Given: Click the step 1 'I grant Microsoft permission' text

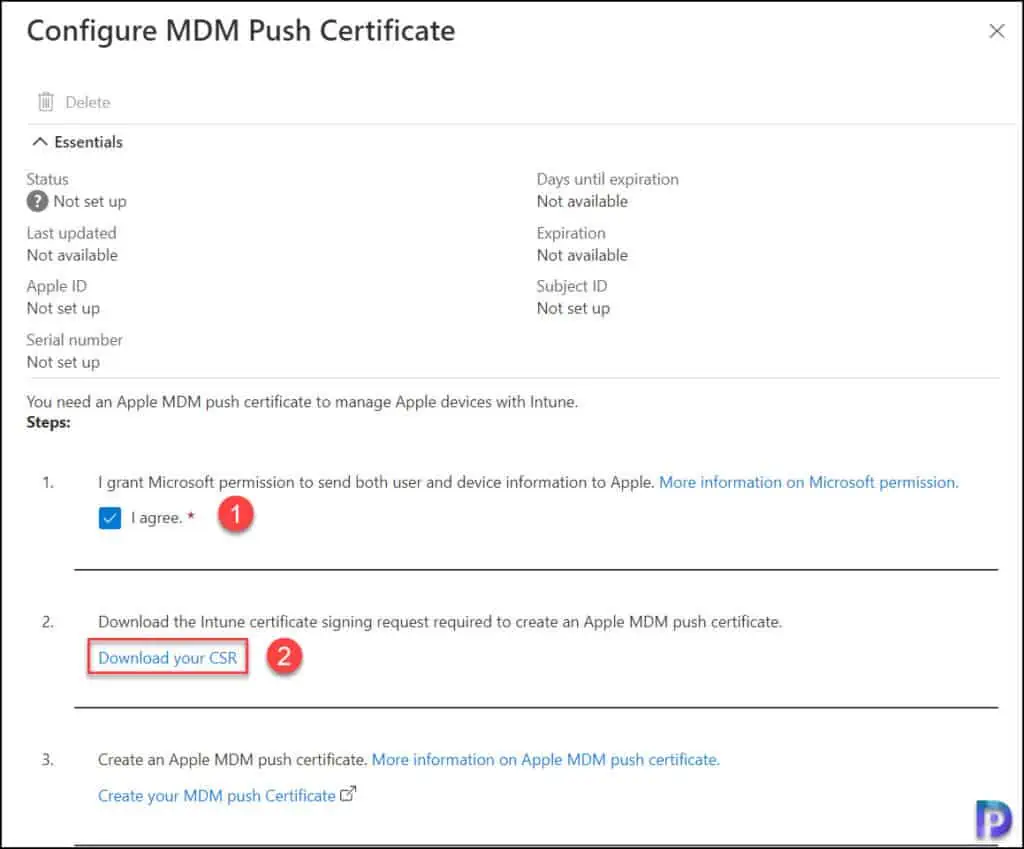Looking at the screenshot, I should [376, 483].
